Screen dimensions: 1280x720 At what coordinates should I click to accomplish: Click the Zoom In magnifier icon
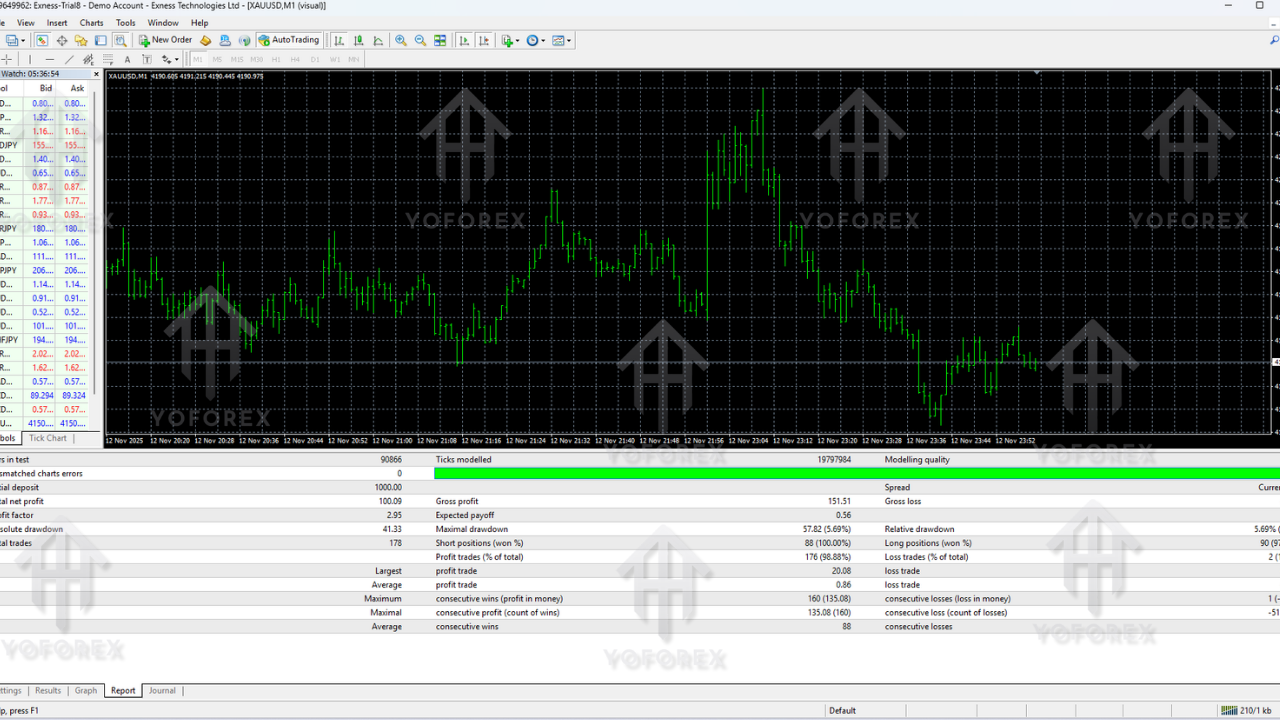pos(400,40)
